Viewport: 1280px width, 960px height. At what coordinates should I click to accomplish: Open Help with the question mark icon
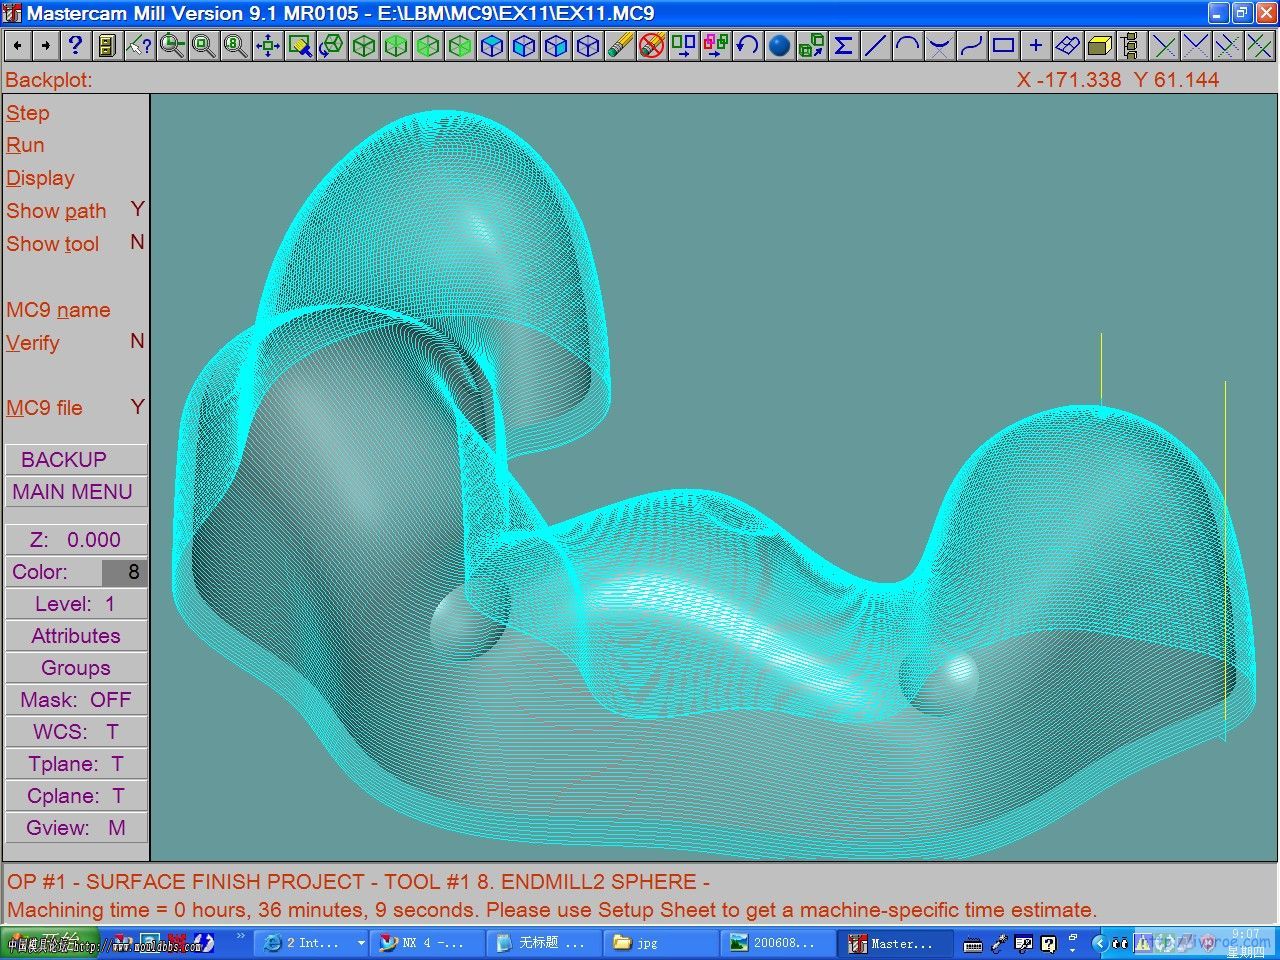pos(75,46)
